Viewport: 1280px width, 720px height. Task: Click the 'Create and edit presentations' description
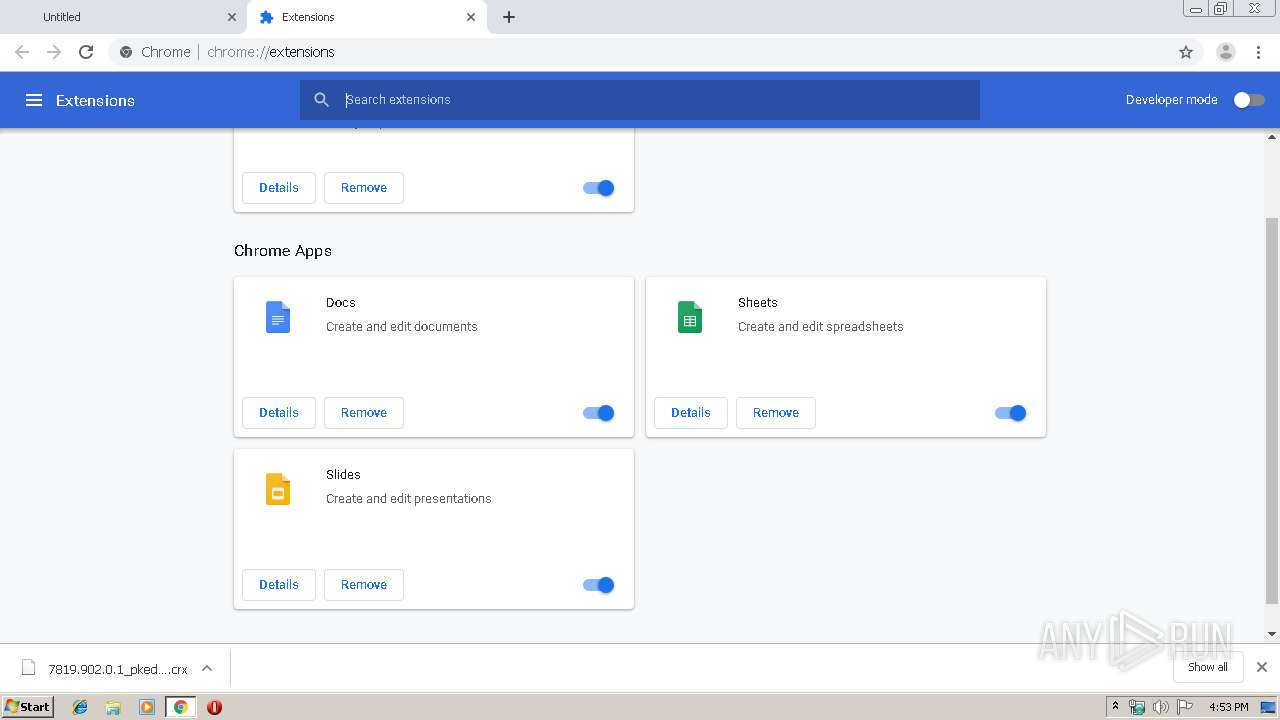[409, 499]
